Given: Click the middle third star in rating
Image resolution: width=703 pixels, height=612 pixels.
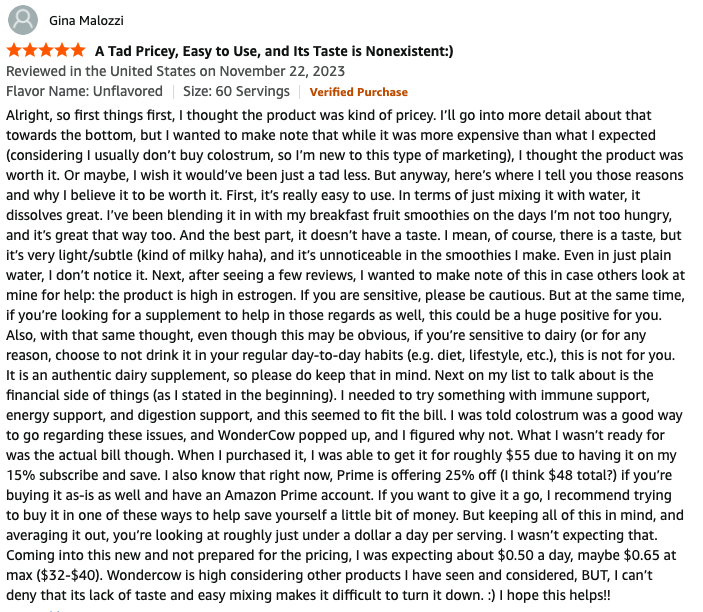Looking at the screenshot, I should (46, 50).
